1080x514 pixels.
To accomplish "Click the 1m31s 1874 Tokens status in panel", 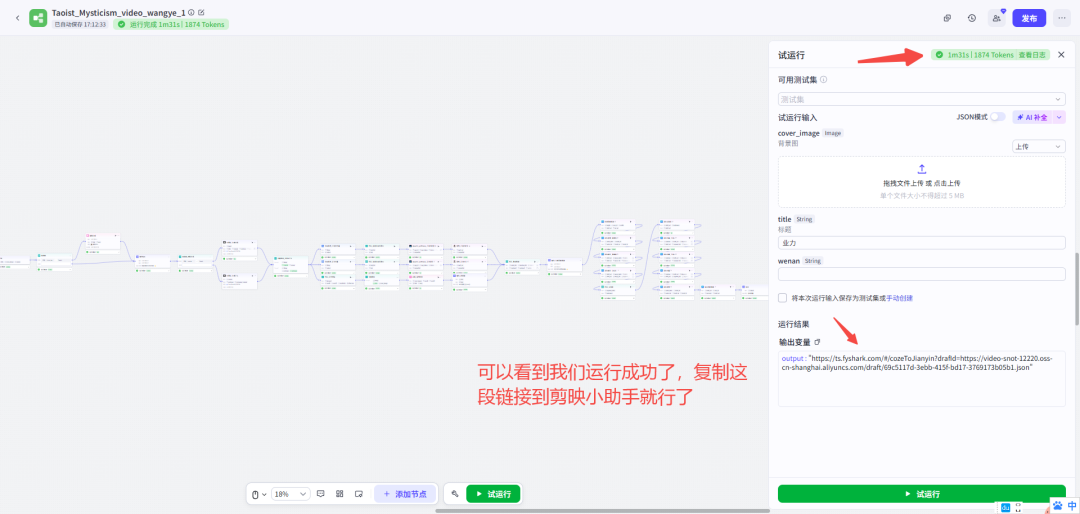I will 980,55.
